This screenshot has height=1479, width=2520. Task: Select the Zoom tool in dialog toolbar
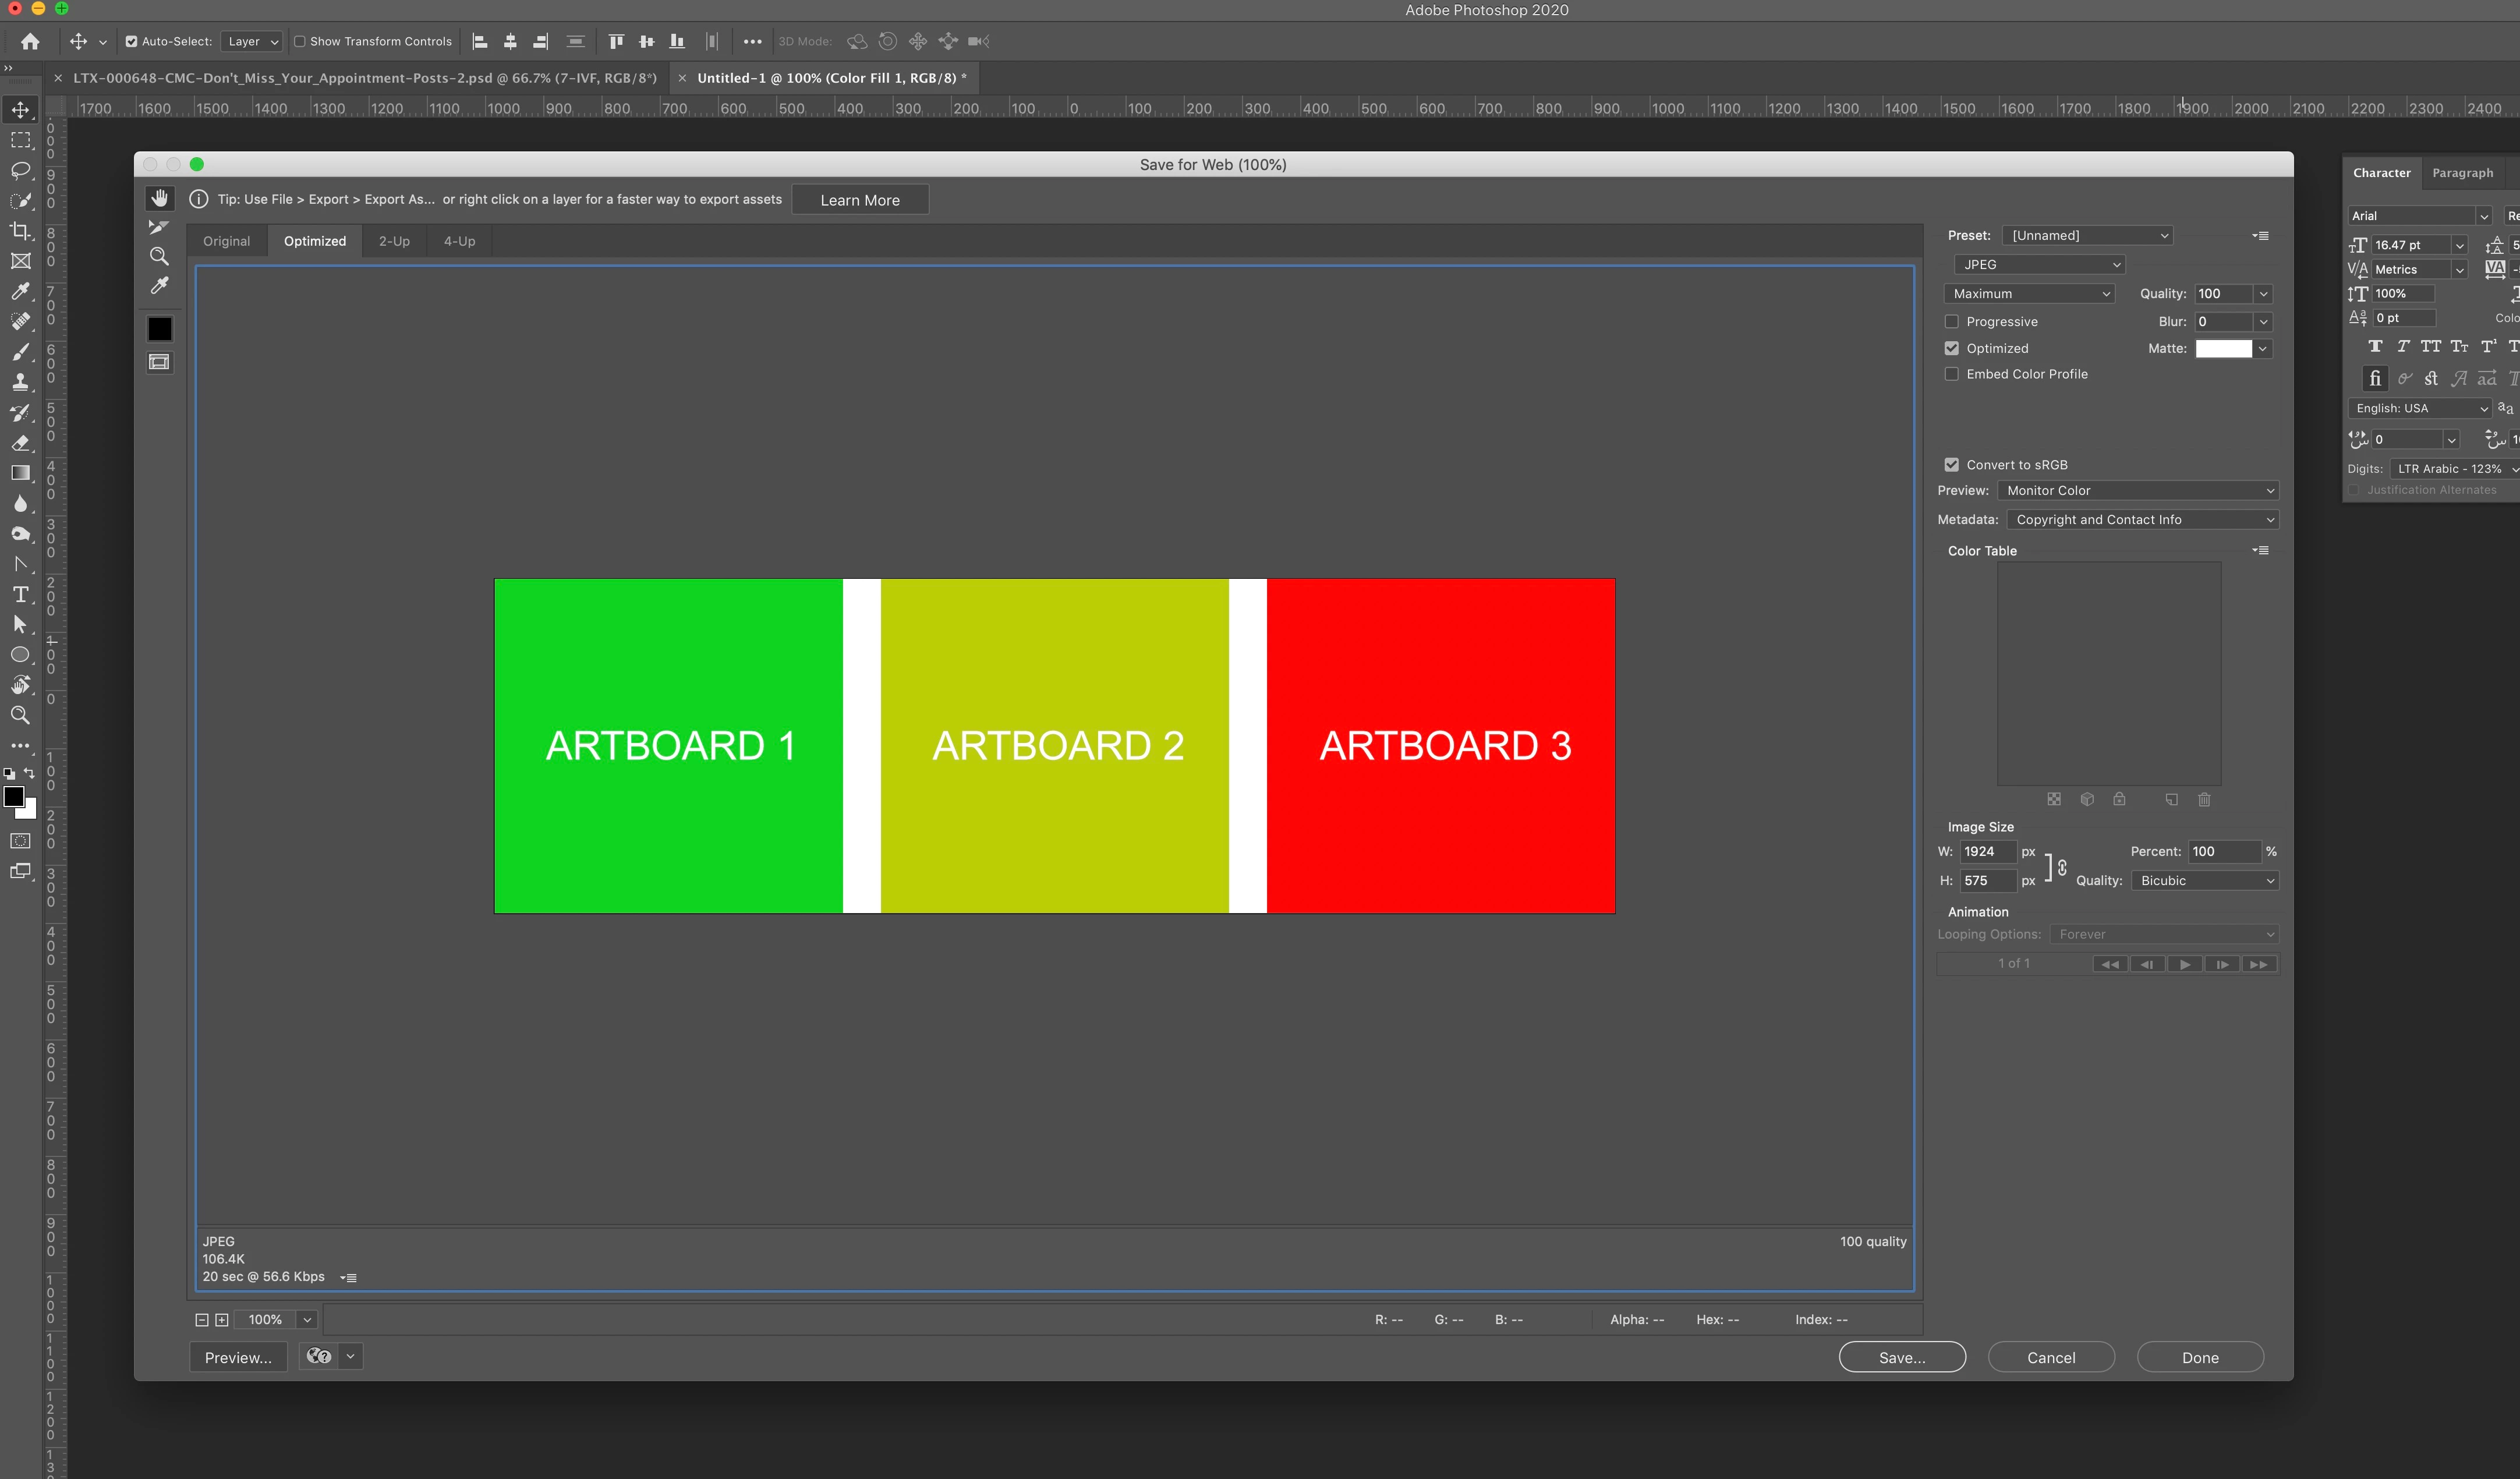(x=159, y=256)
